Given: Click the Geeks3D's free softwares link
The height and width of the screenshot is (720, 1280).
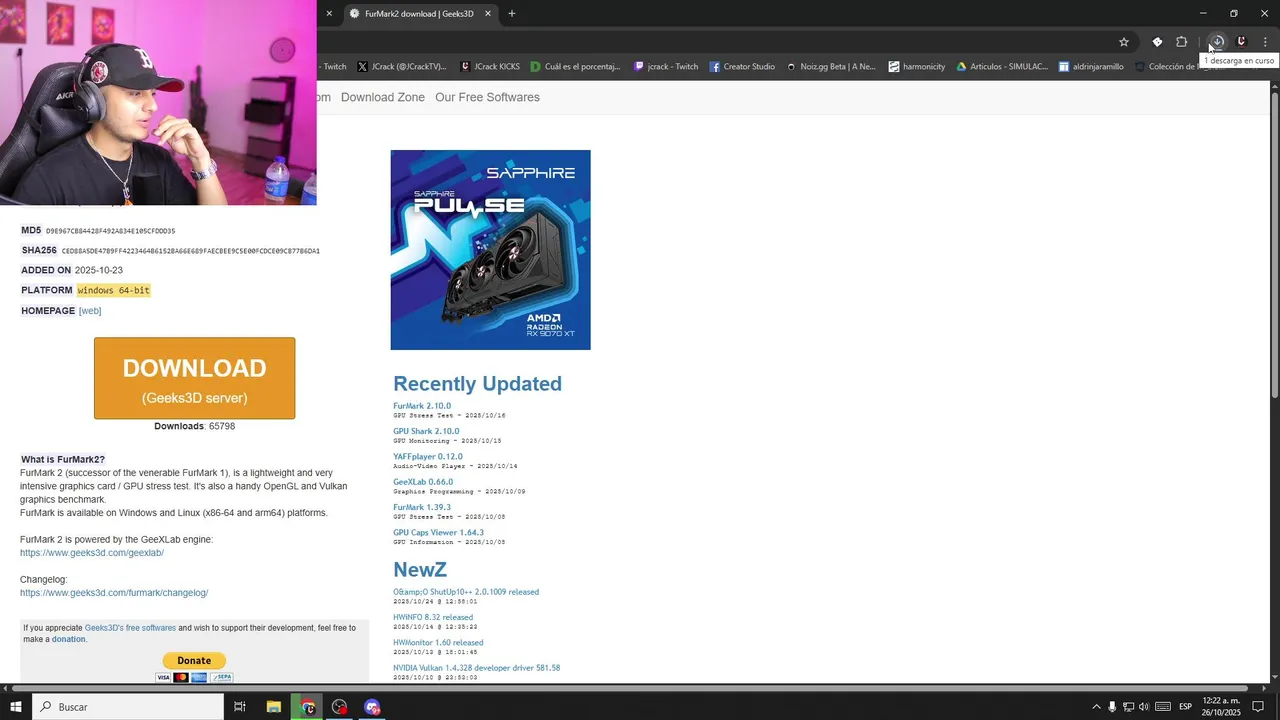Looking at the screenshot, I should pos(130,628).
